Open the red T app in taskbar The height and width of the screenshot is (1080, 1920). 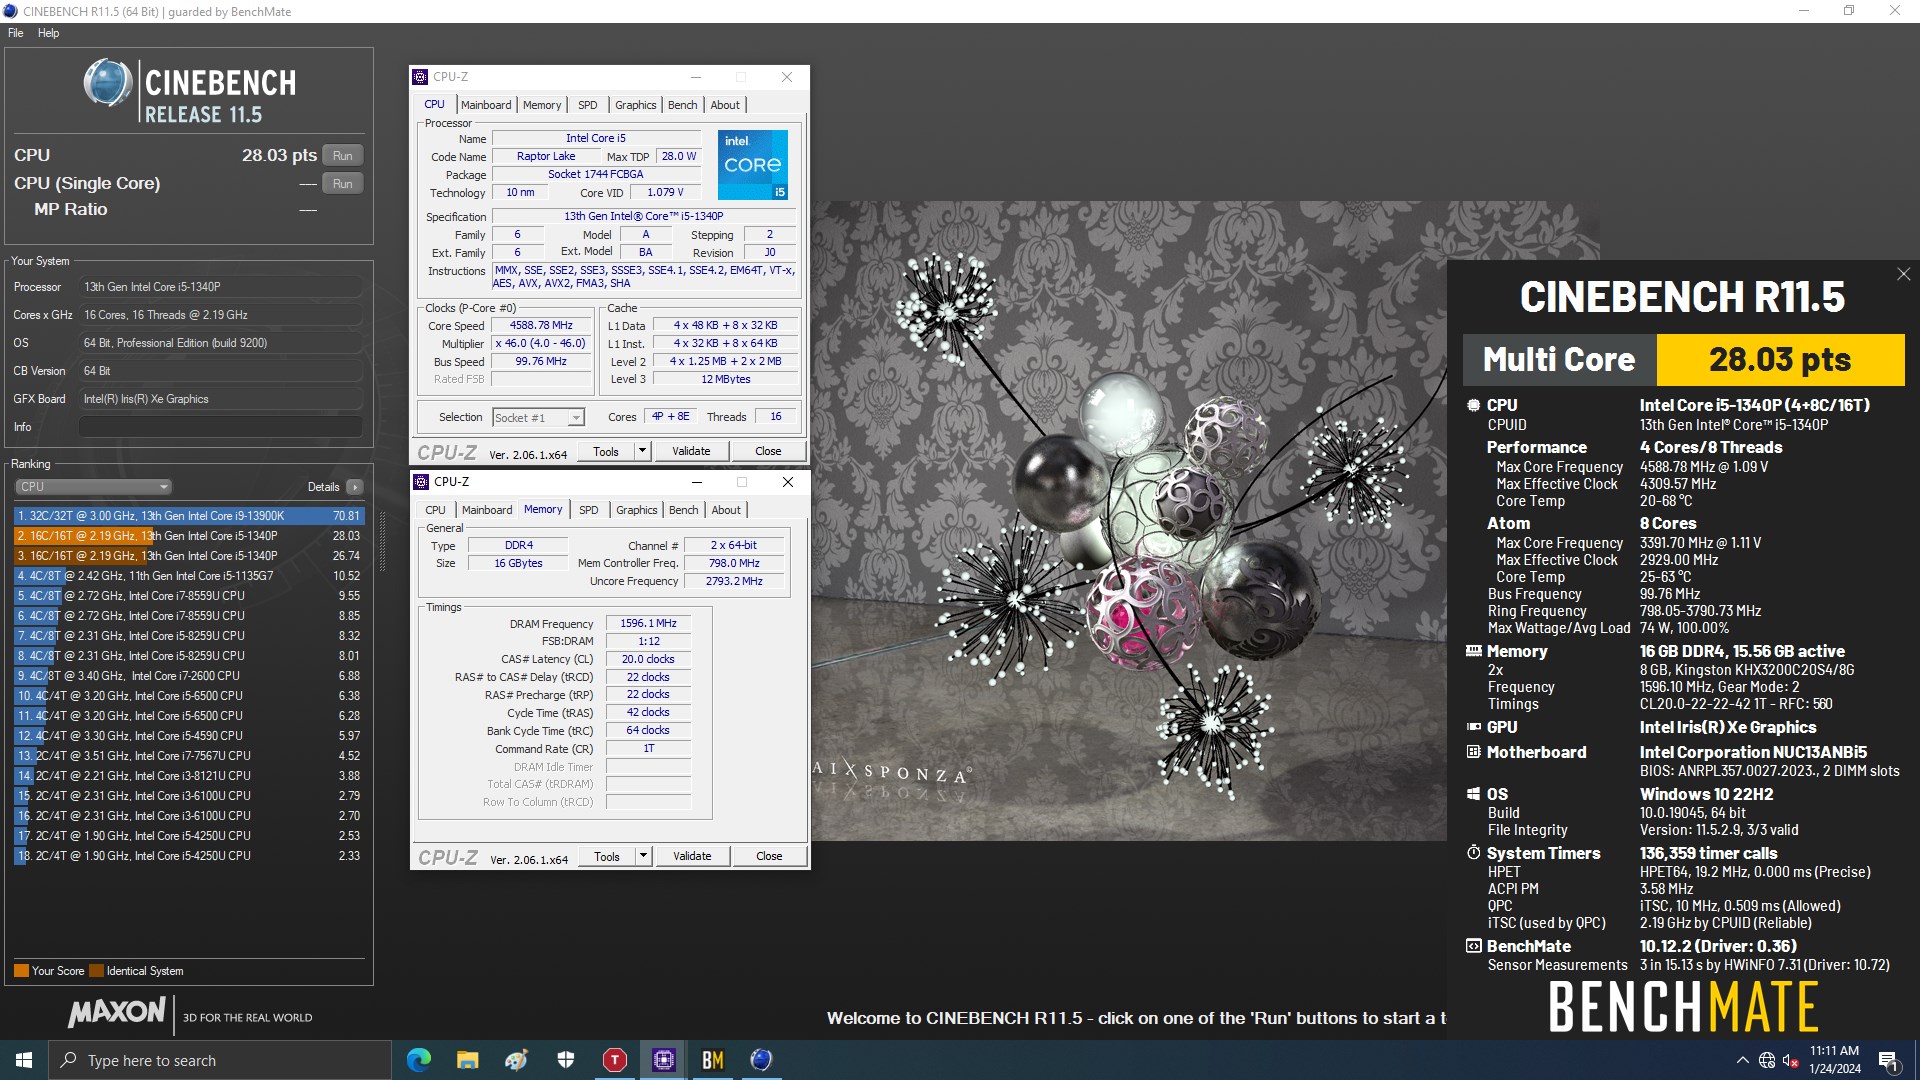click(x=615, y=1060)
